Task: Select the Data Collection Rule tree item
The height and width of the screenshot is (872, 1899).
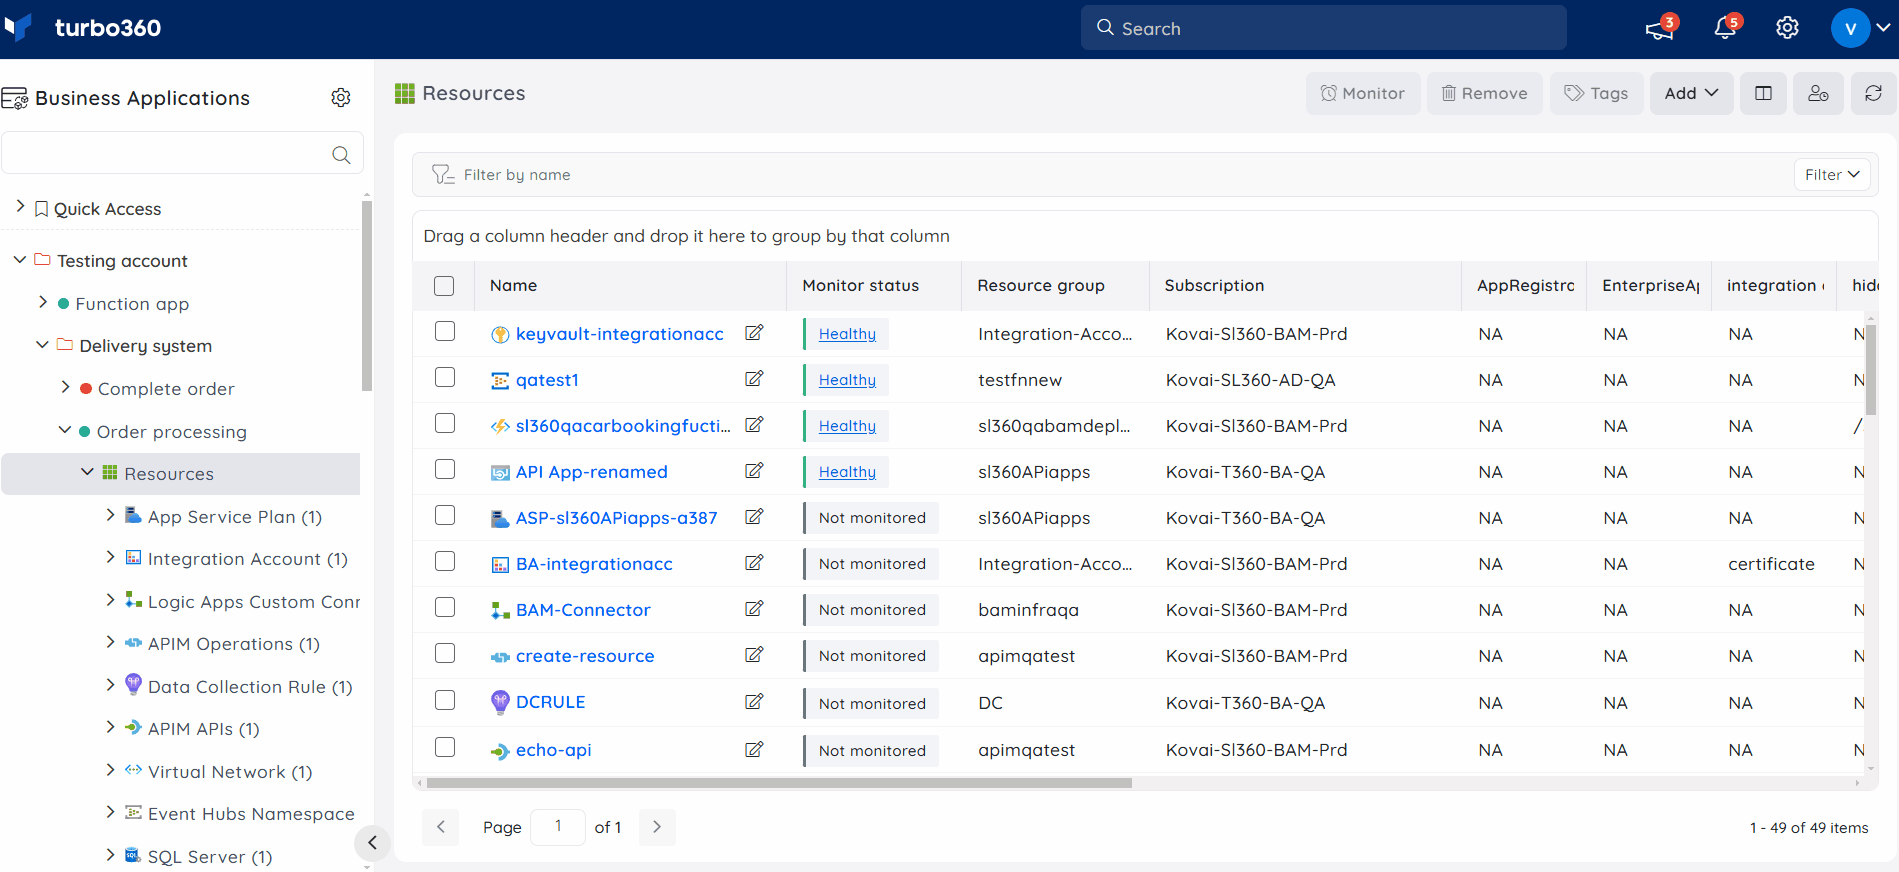Action: pos(249,687)
